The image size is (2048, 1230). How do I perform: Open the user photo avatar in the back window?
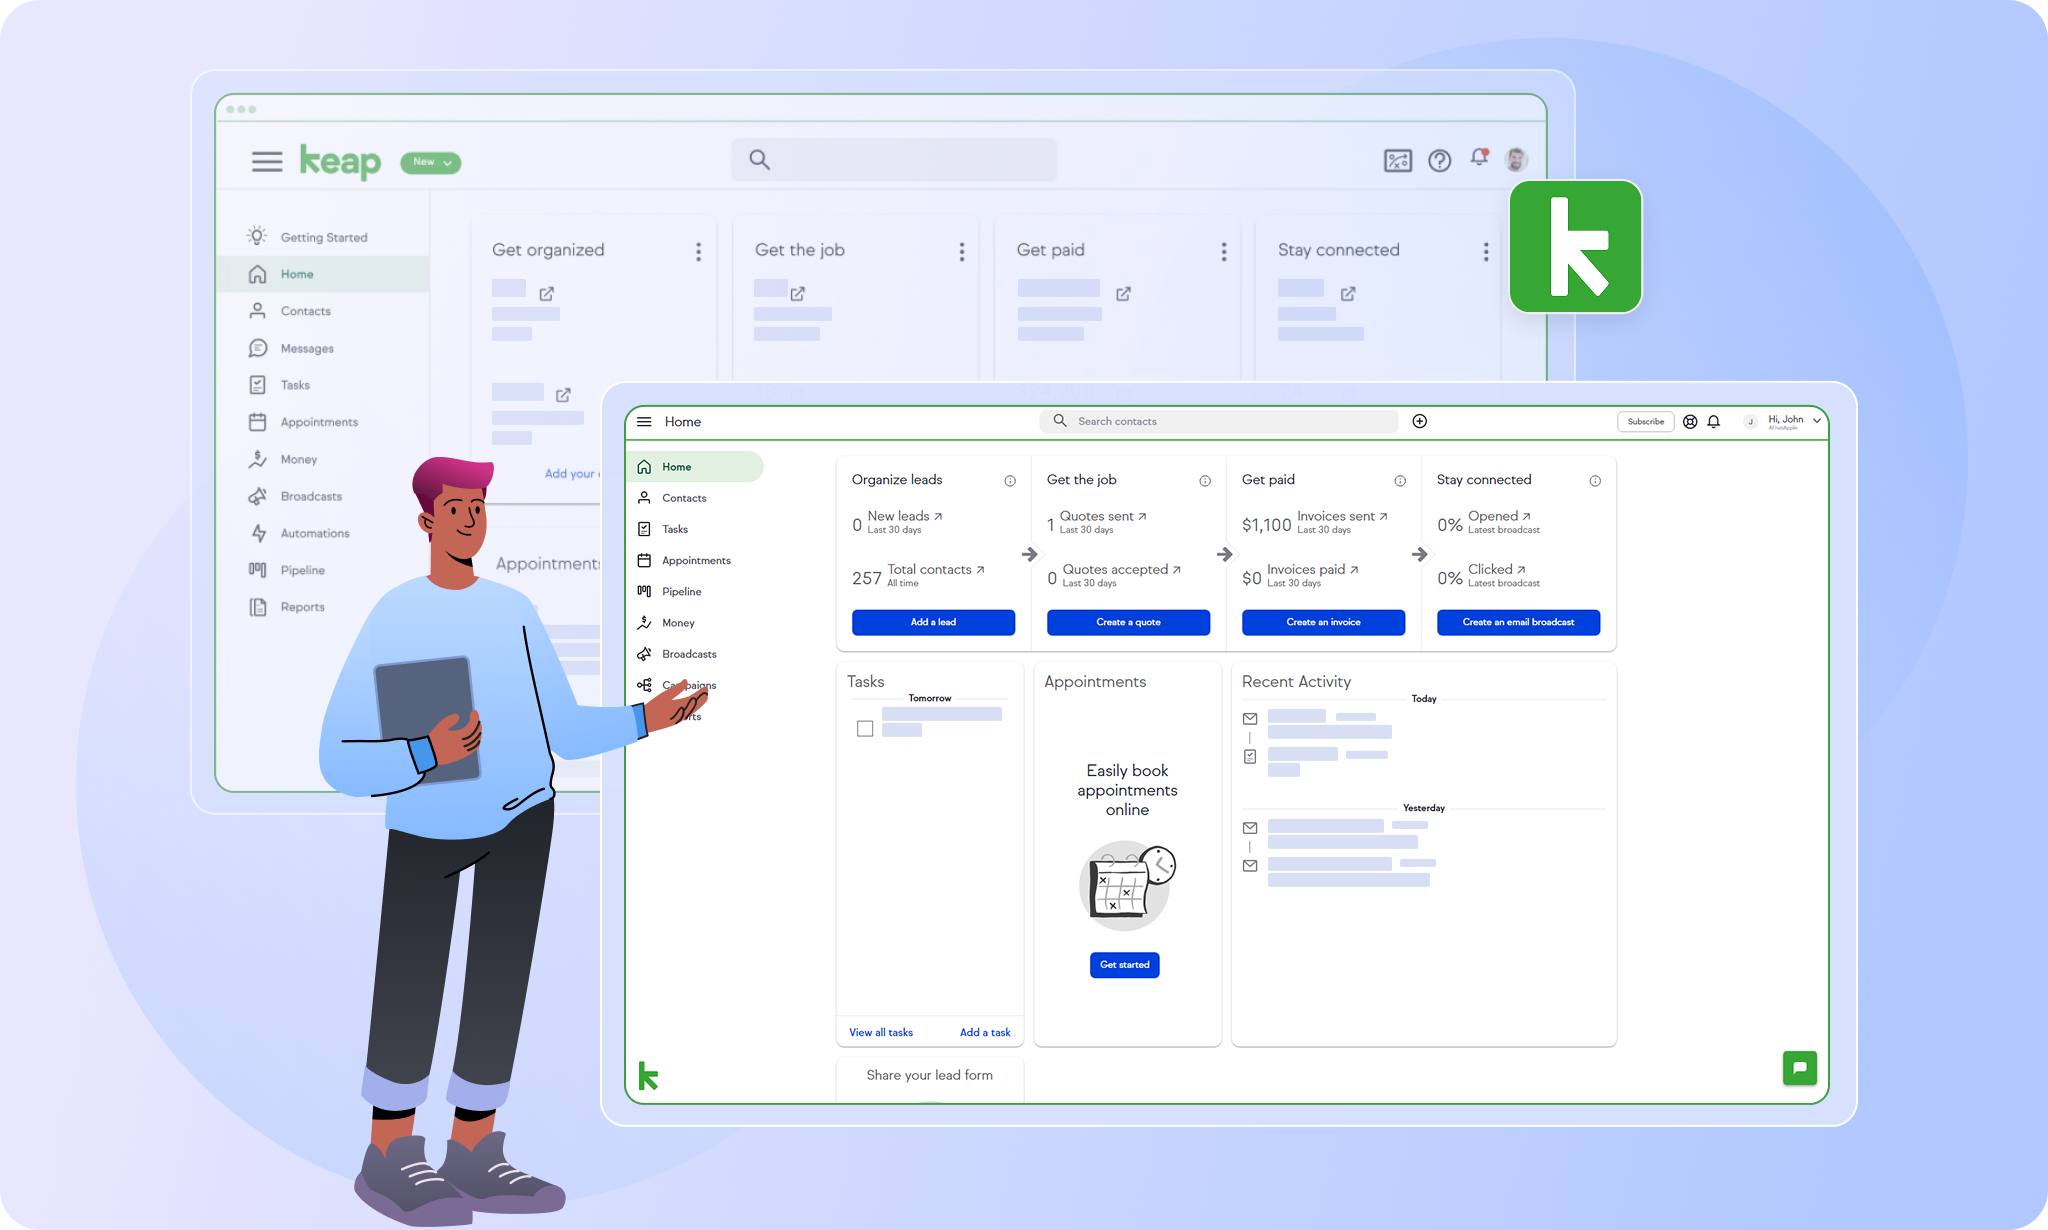pos(1516,159)
